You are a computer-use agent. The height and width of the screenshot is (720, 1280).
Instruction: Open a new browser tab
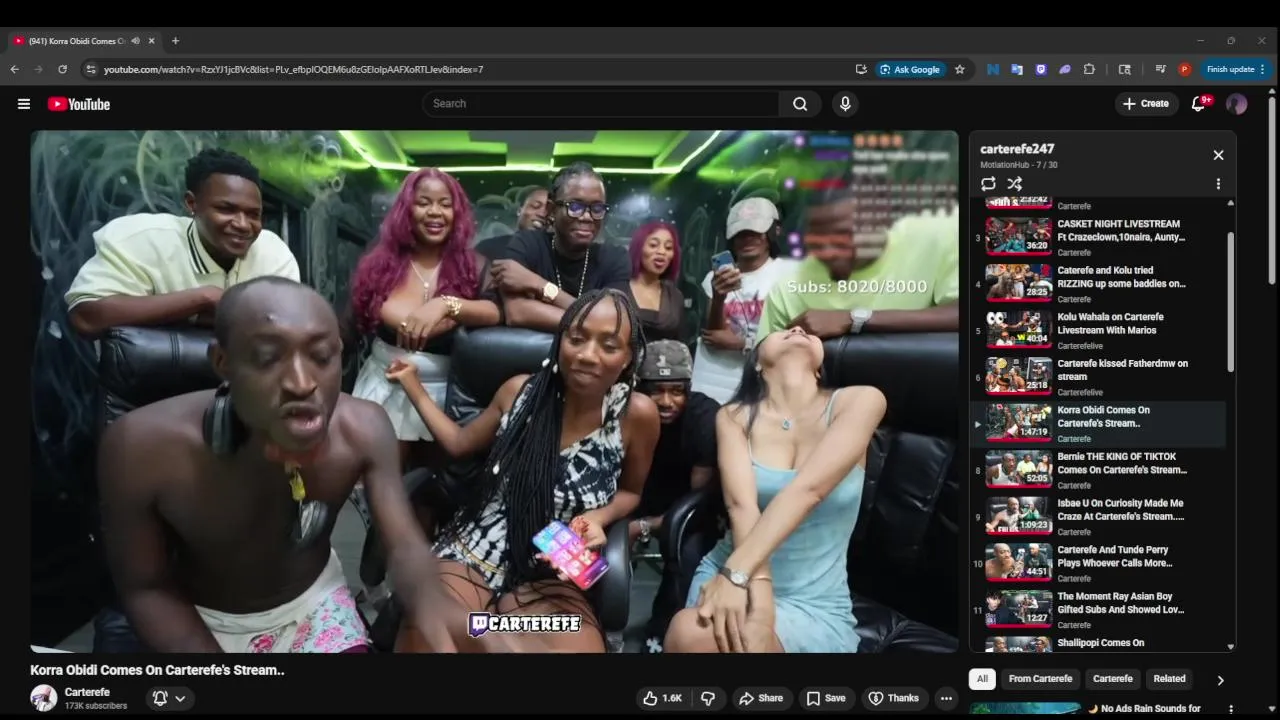coord(175,41)
